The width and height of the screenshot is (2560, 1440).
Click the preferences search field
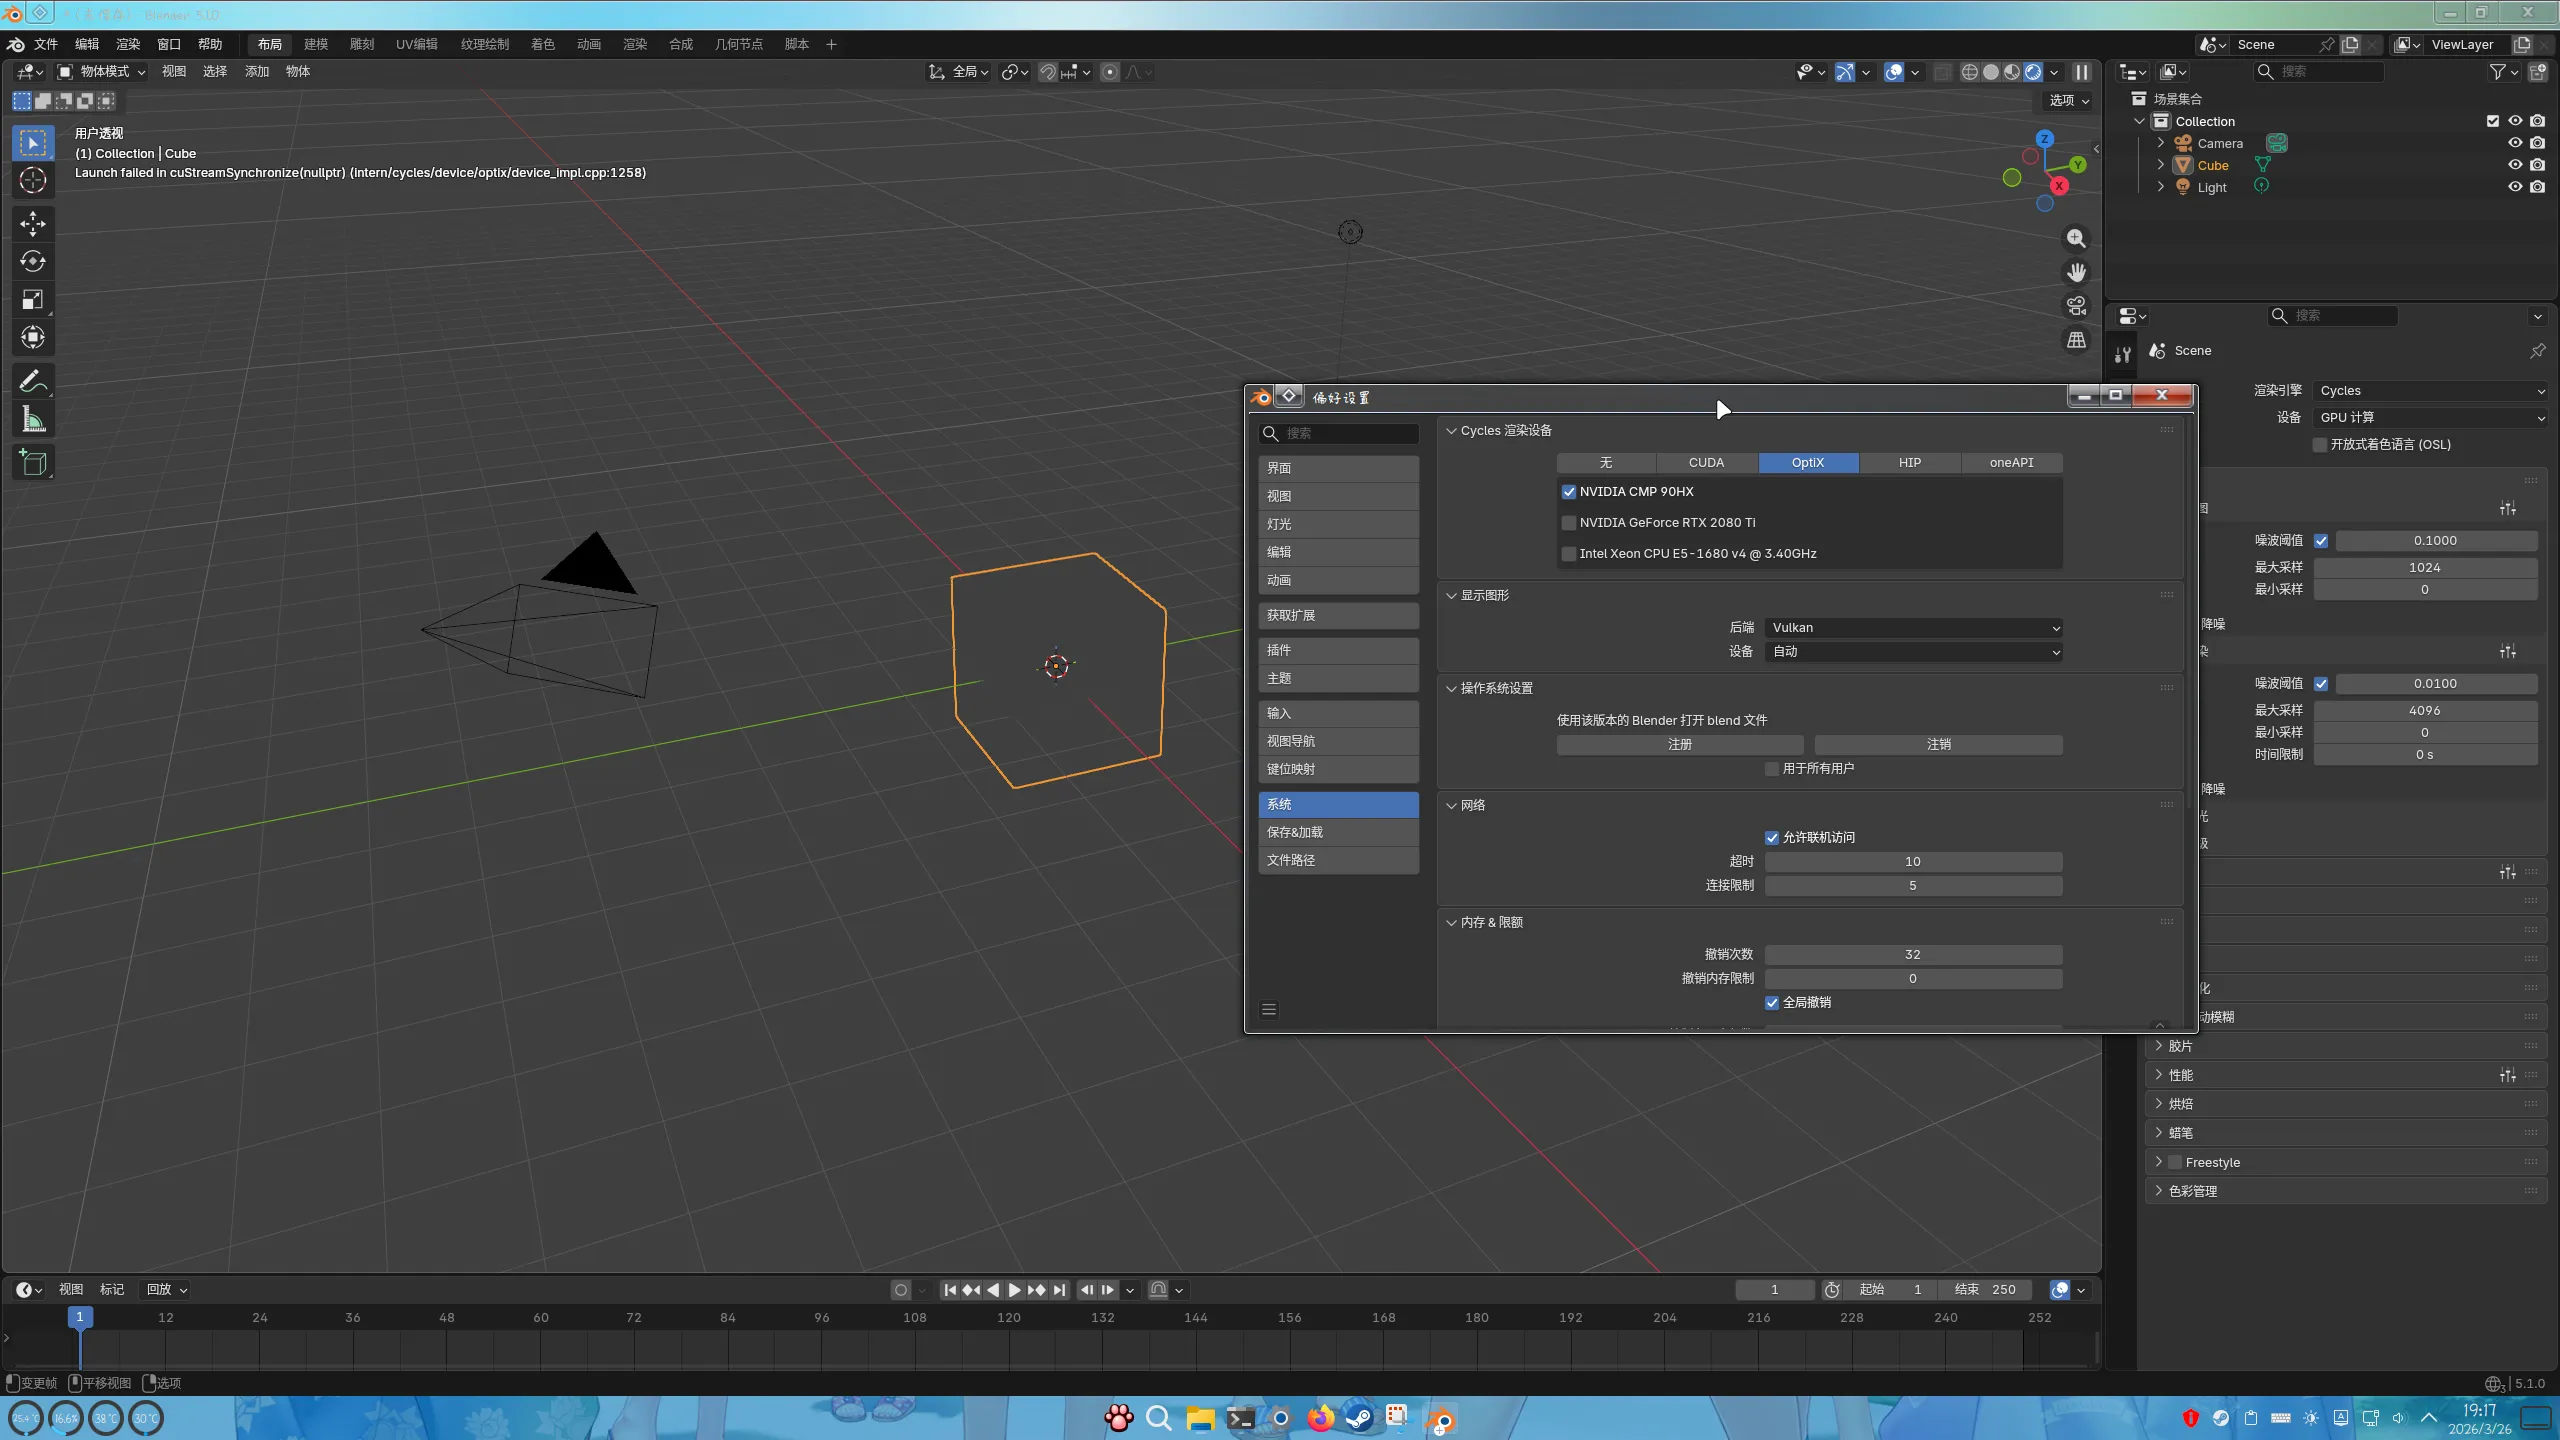coord(1346,433)
